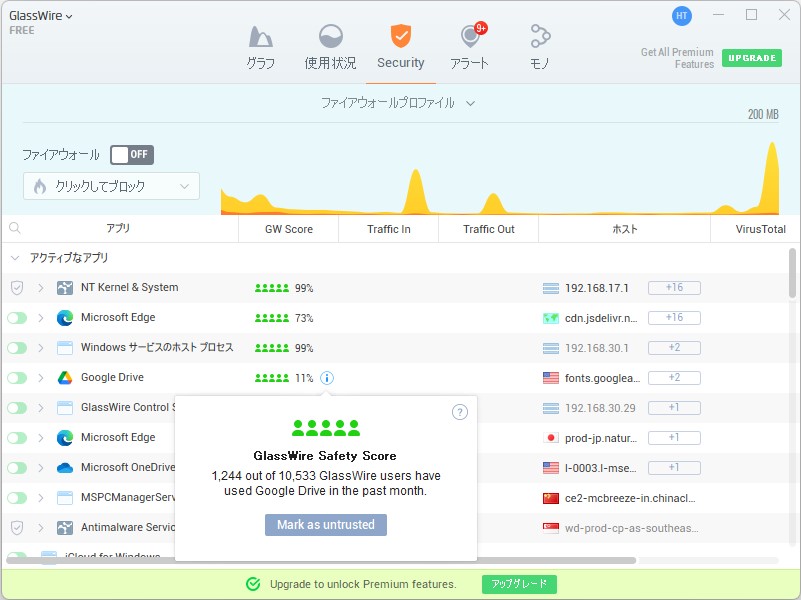
Task: Collapse the アクティブなアプリ section
Action: [15, 258]
